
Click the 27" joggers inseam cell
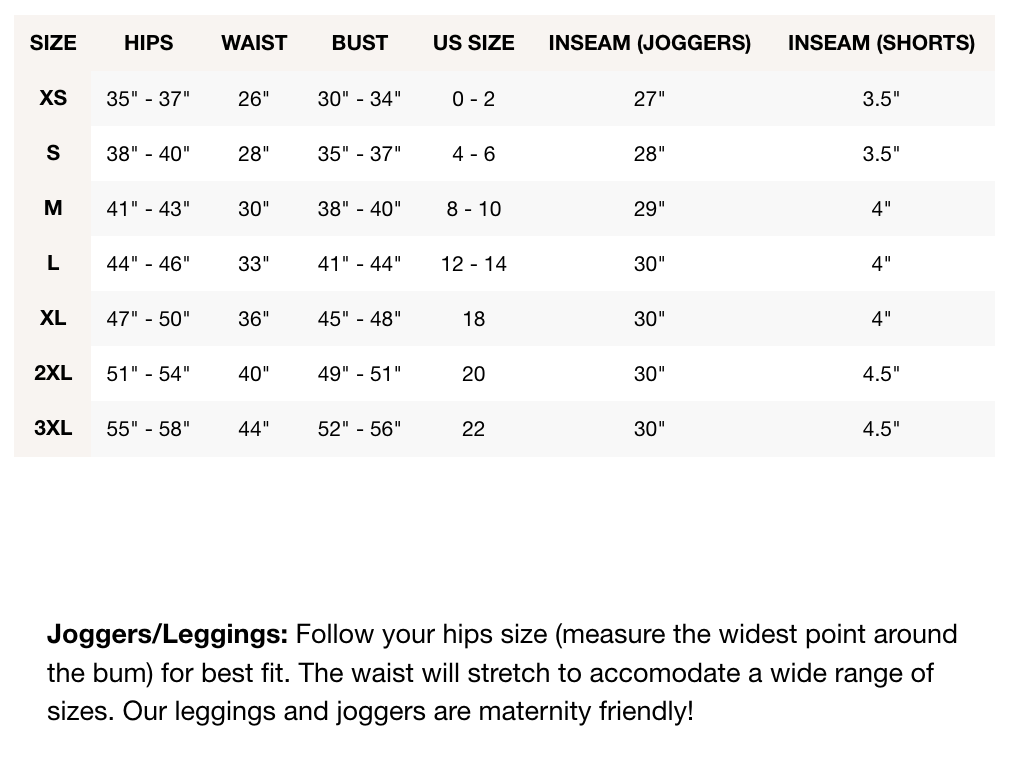click(649, 99)
